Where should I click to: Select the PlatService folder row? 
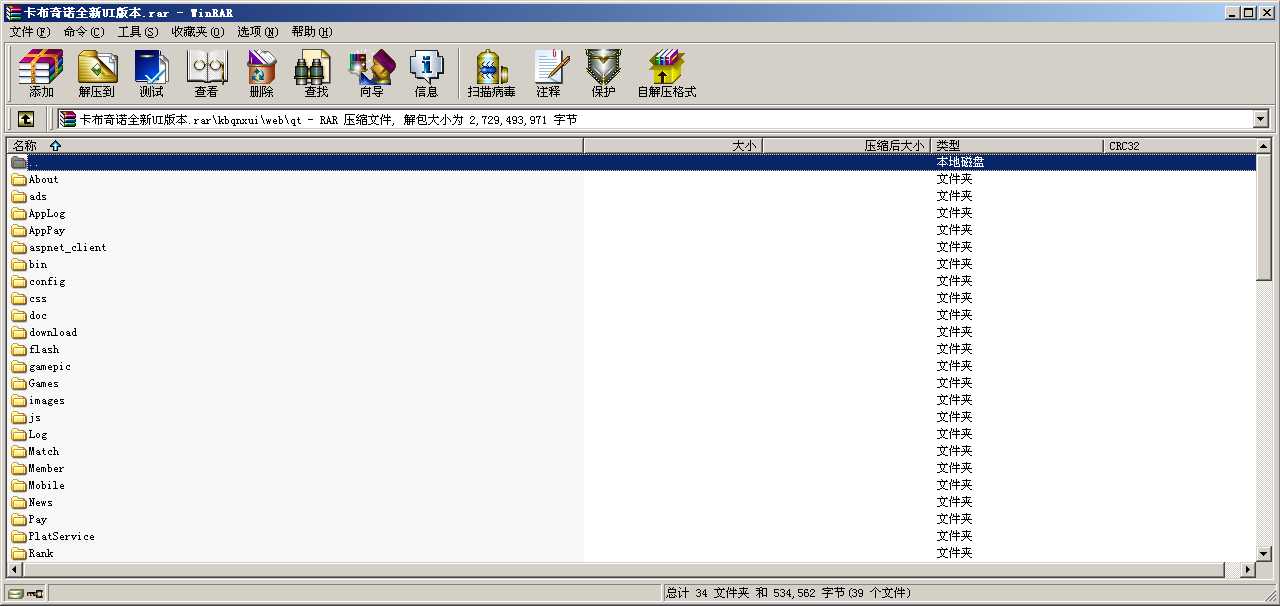pyautogui.click(x=632, y=537)
